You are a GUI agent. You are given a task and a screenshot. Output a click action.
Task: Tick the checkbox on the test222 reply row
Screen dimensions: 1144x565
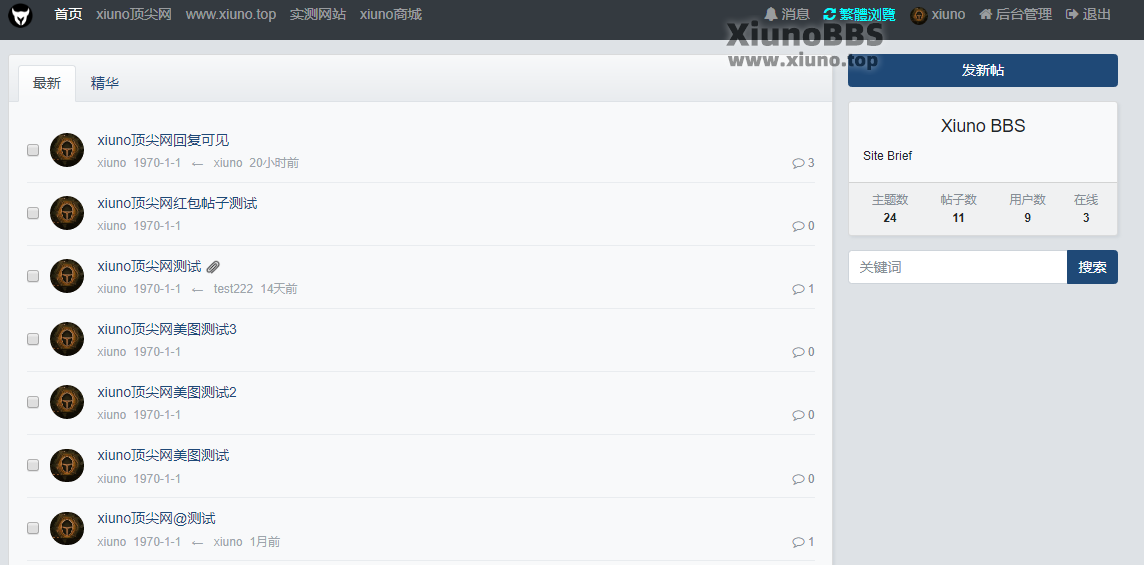pyautogui.click(x=33, y=276)
